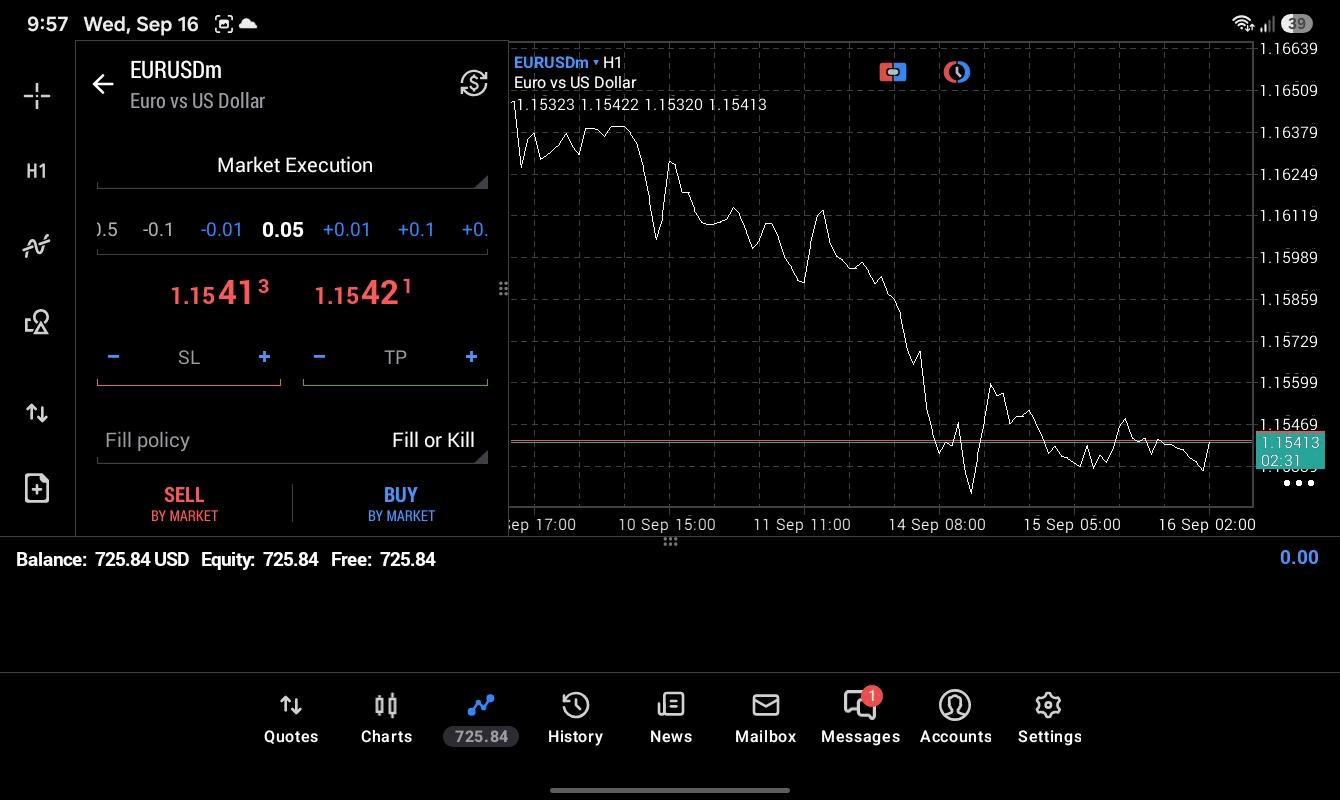Tap the bid price 1.15413
The image size is (1340, 800).
pos(220,293)
